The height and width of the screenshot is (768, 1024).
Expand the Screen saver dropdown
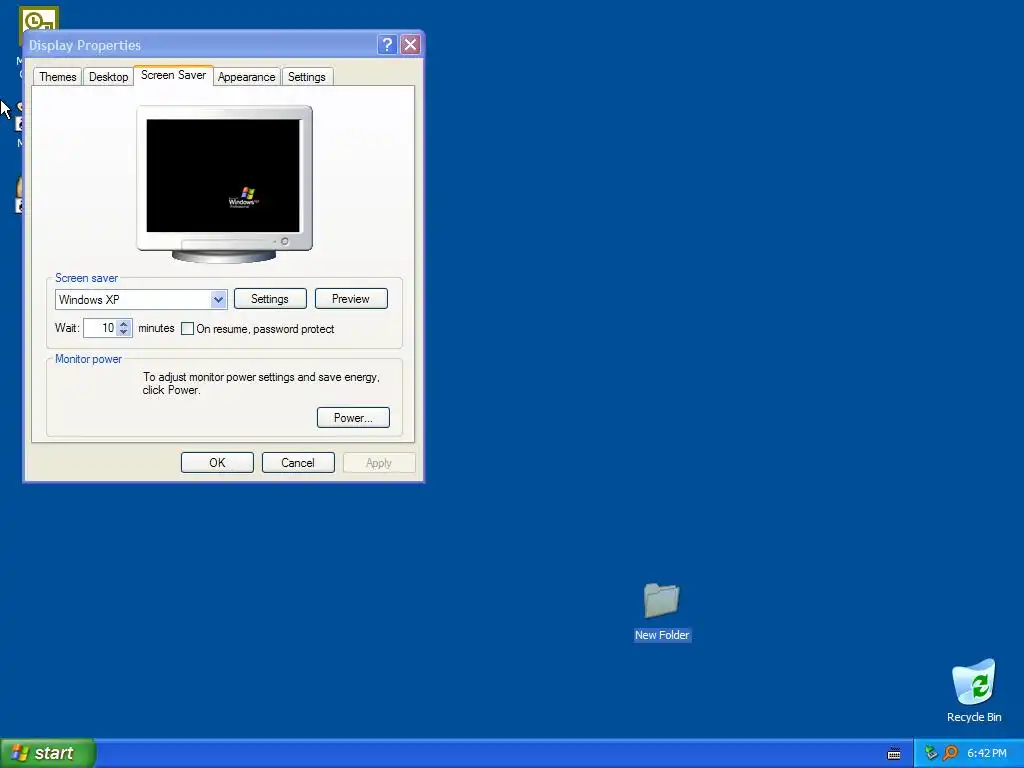point(218,300)
